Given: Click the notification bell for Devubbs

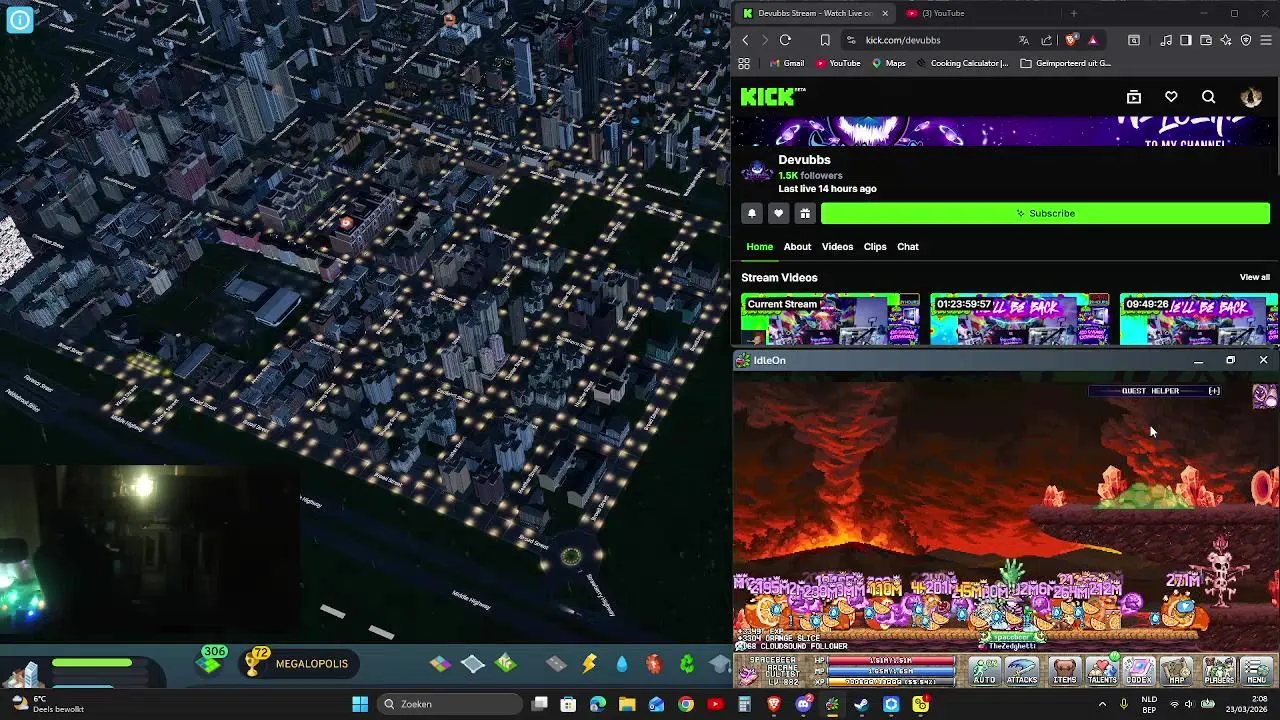Looking at the screenshot, I should coord(752,213).
